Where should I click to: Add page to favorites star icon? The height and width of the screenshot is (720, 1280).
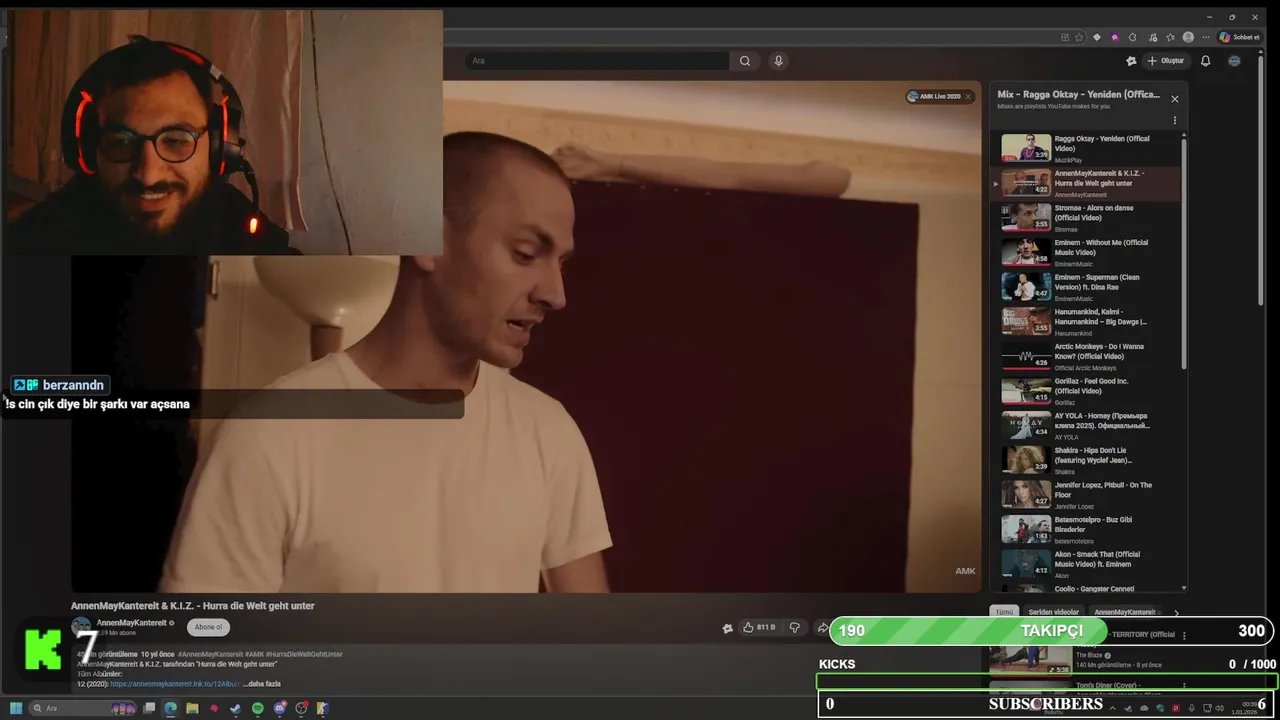pyautogui.click(x=1079, y=37)
